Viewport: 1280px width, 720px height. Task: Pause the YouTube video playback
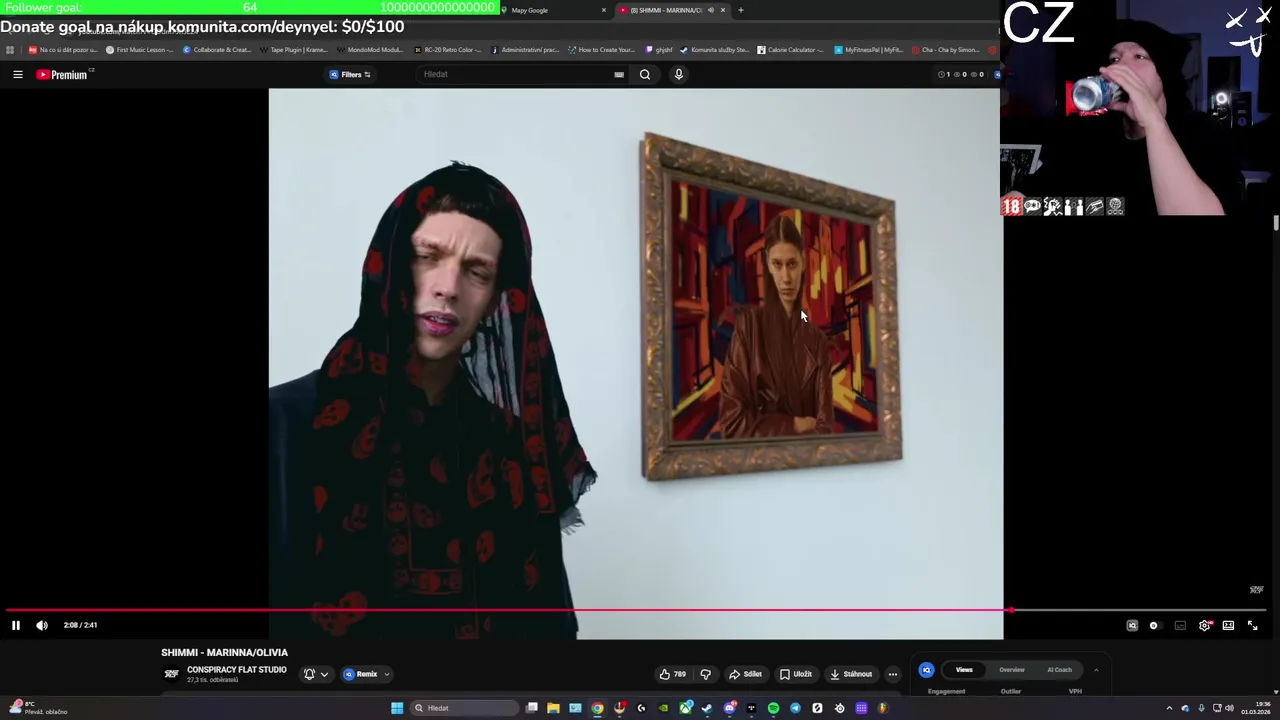16,625
